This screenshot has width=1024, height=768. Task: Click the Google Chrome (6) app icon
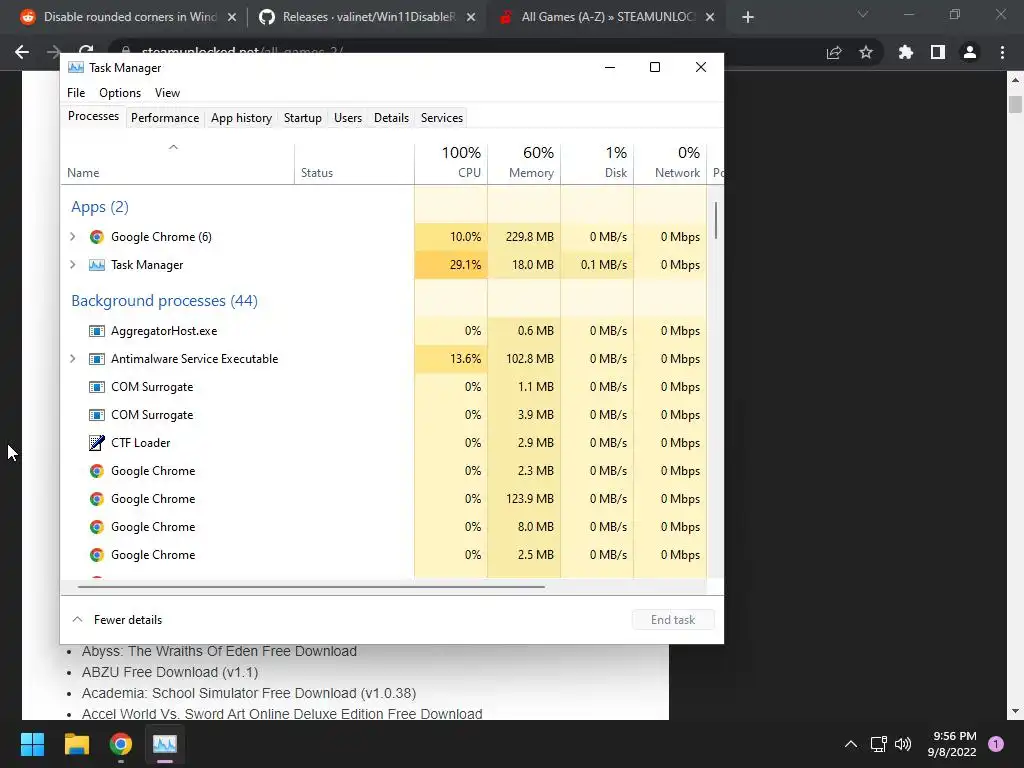pyautogui.click(x=97, y=236)
